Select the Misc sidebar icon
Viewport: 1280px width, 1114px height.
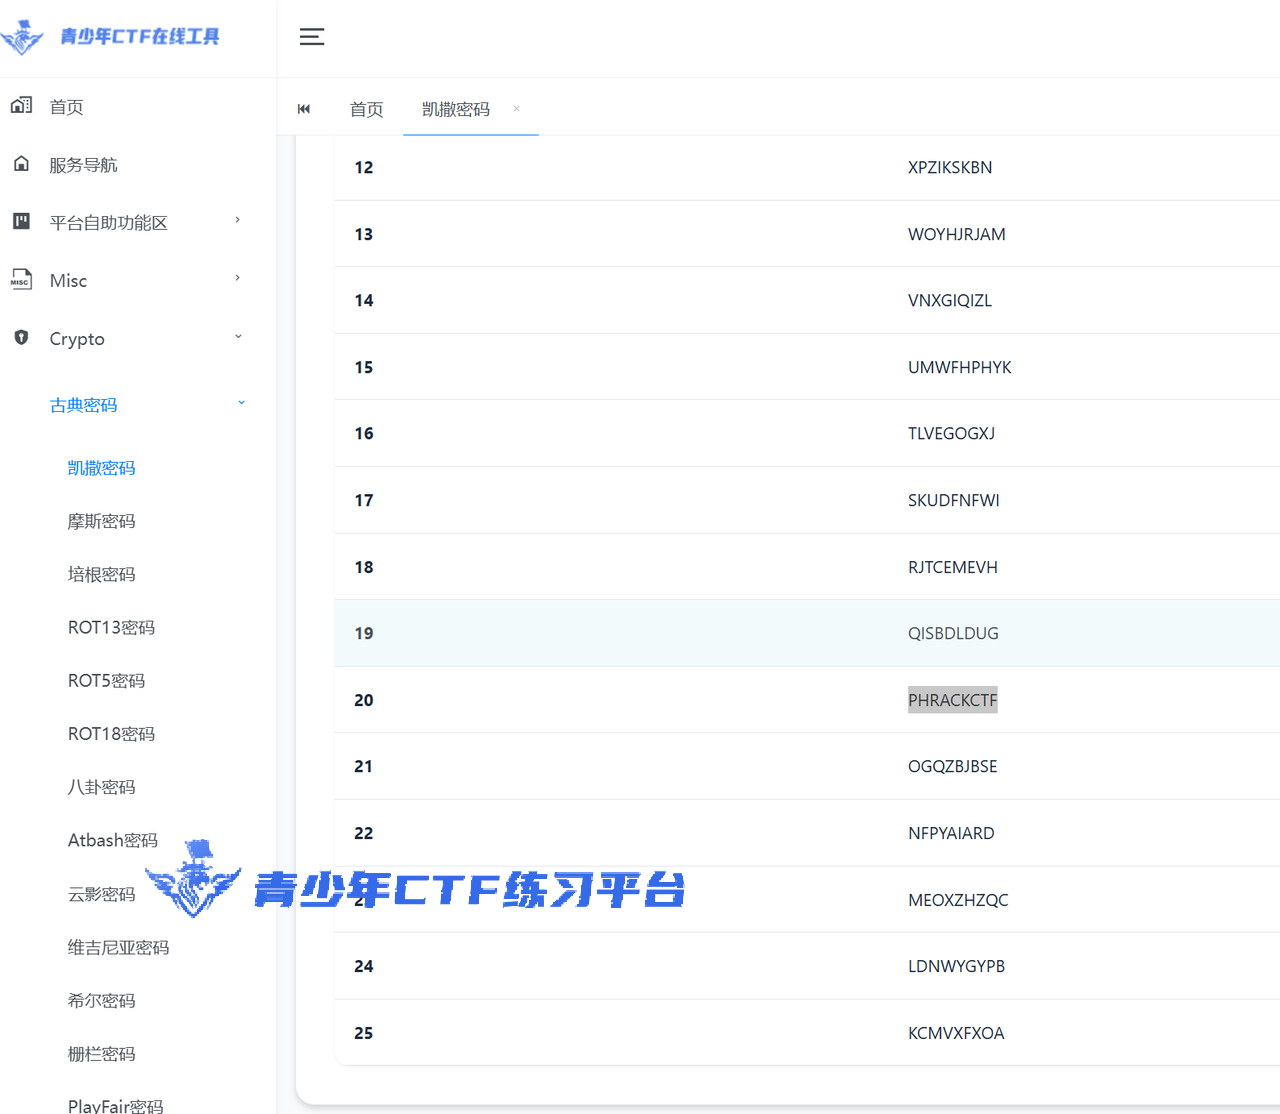(x=21, y=279)
